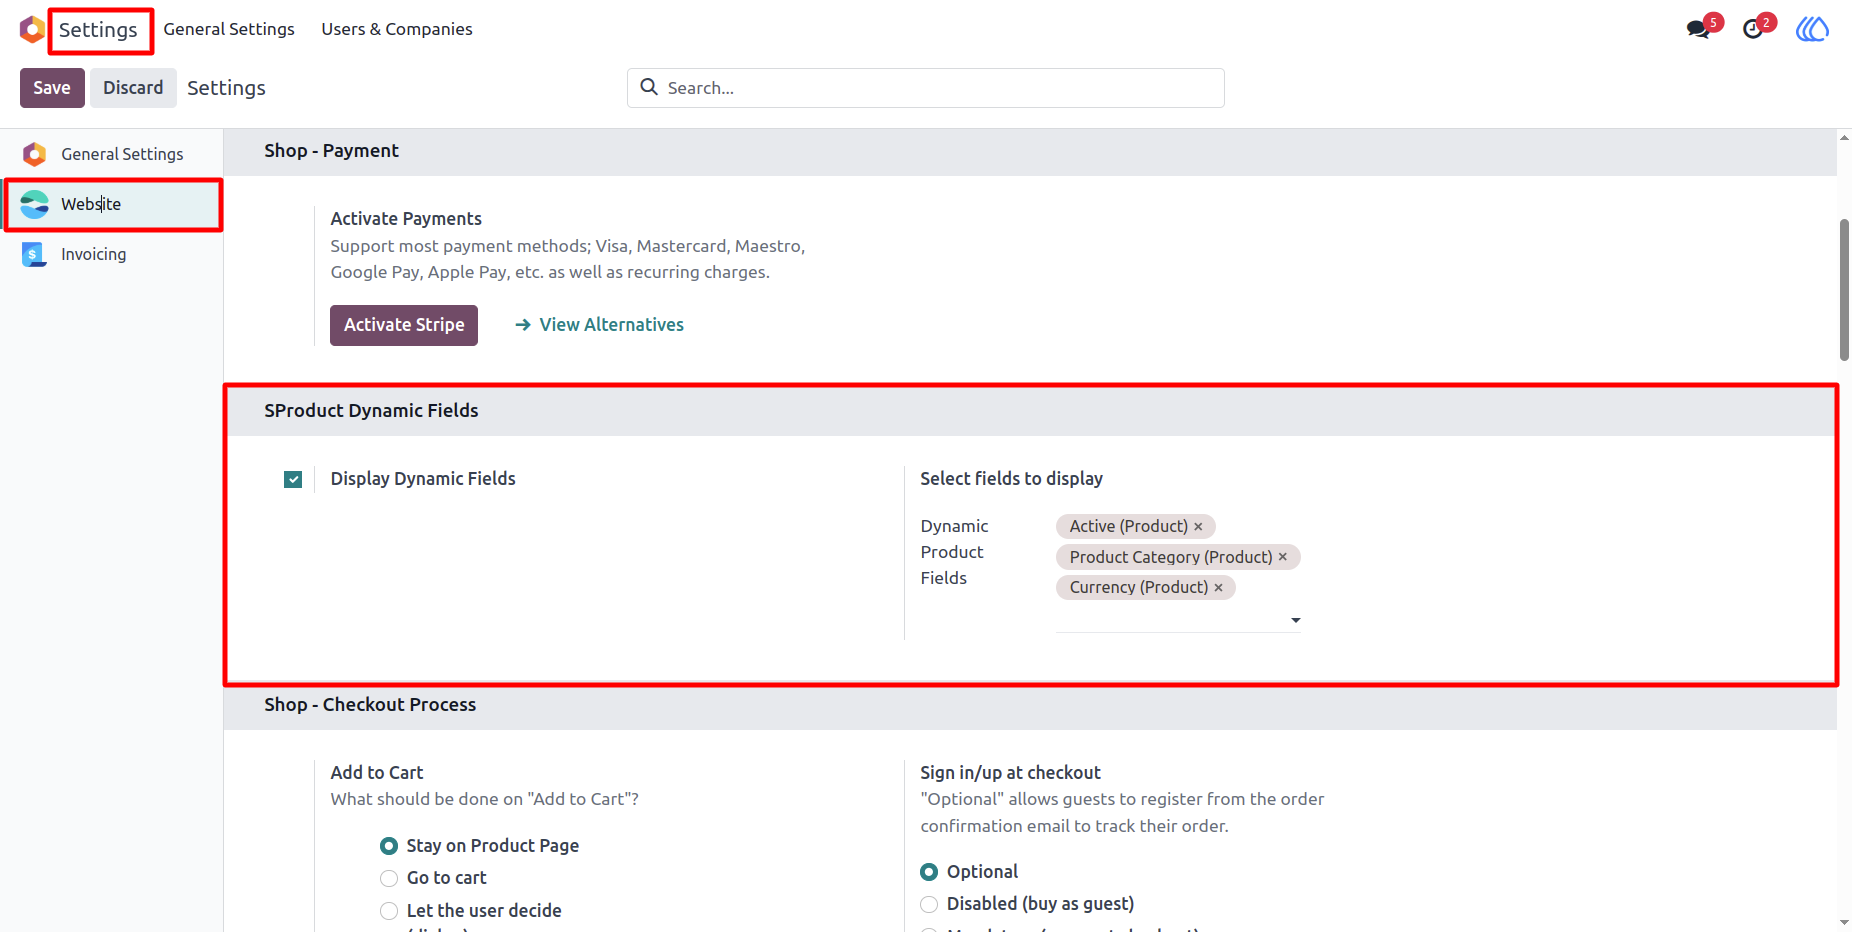Open the Settings app menu
The height and width of the screenshot is (932, 1852).
[98, 30]
